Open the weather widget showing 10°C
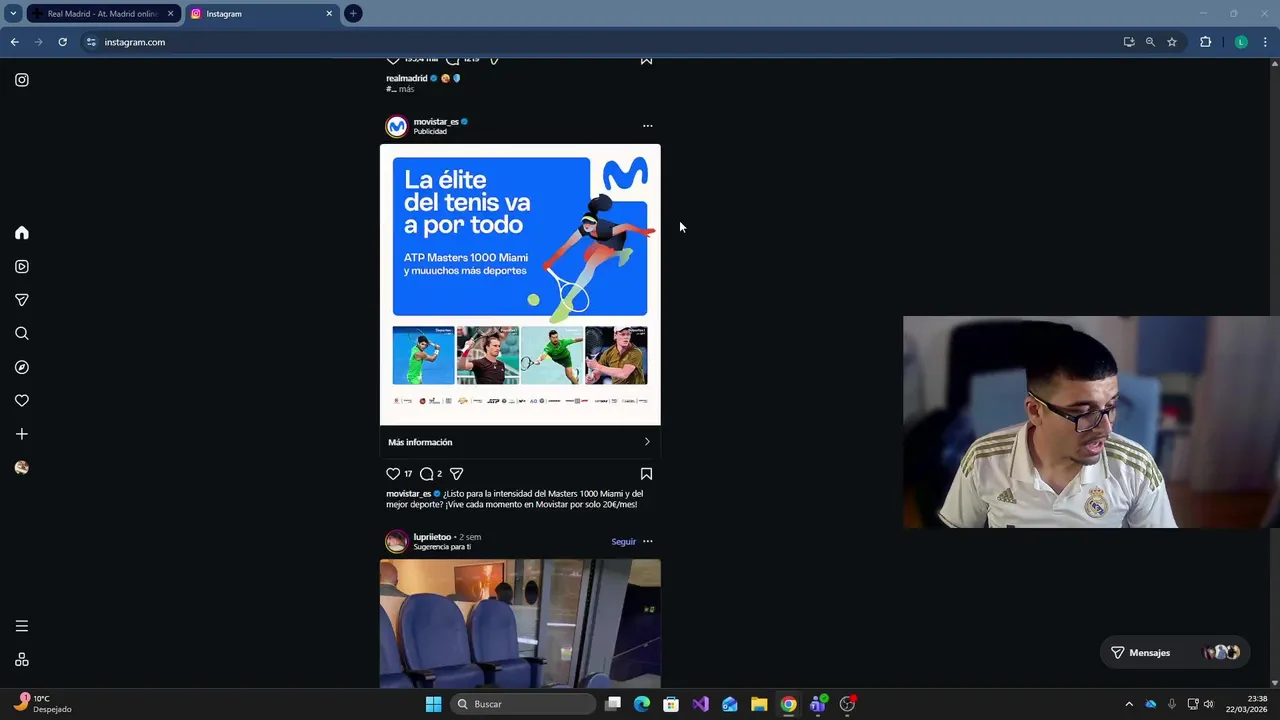Image resolution: width=1280 pixels, height=720 pixels. (x=42, y=704)
